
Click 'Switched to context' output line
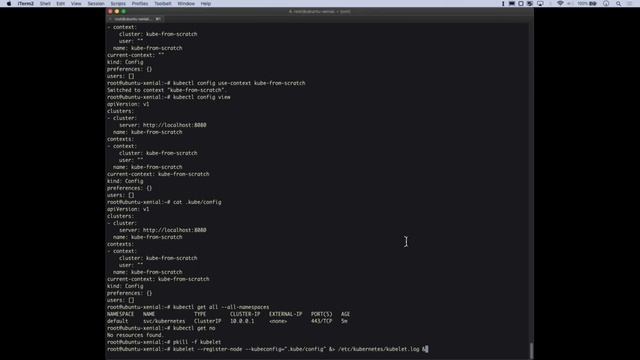click(167, 90)
